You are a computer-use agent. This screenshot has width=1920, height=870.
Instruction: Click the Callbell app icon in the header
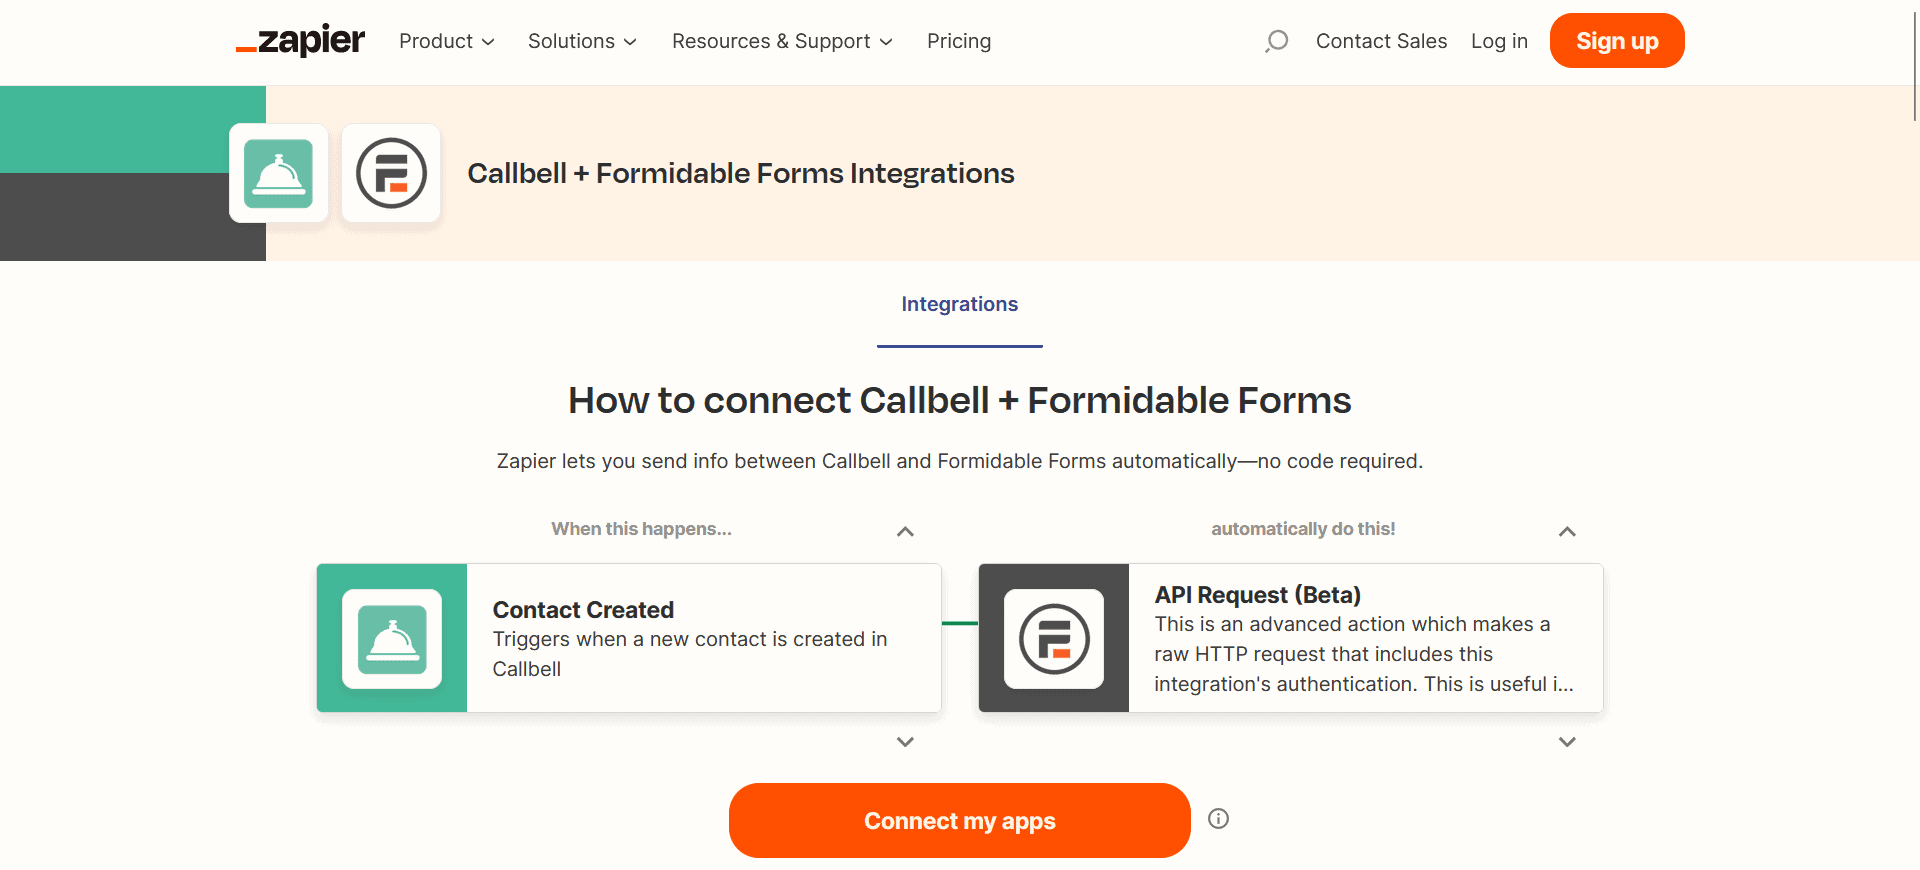(x=278, y=172)
